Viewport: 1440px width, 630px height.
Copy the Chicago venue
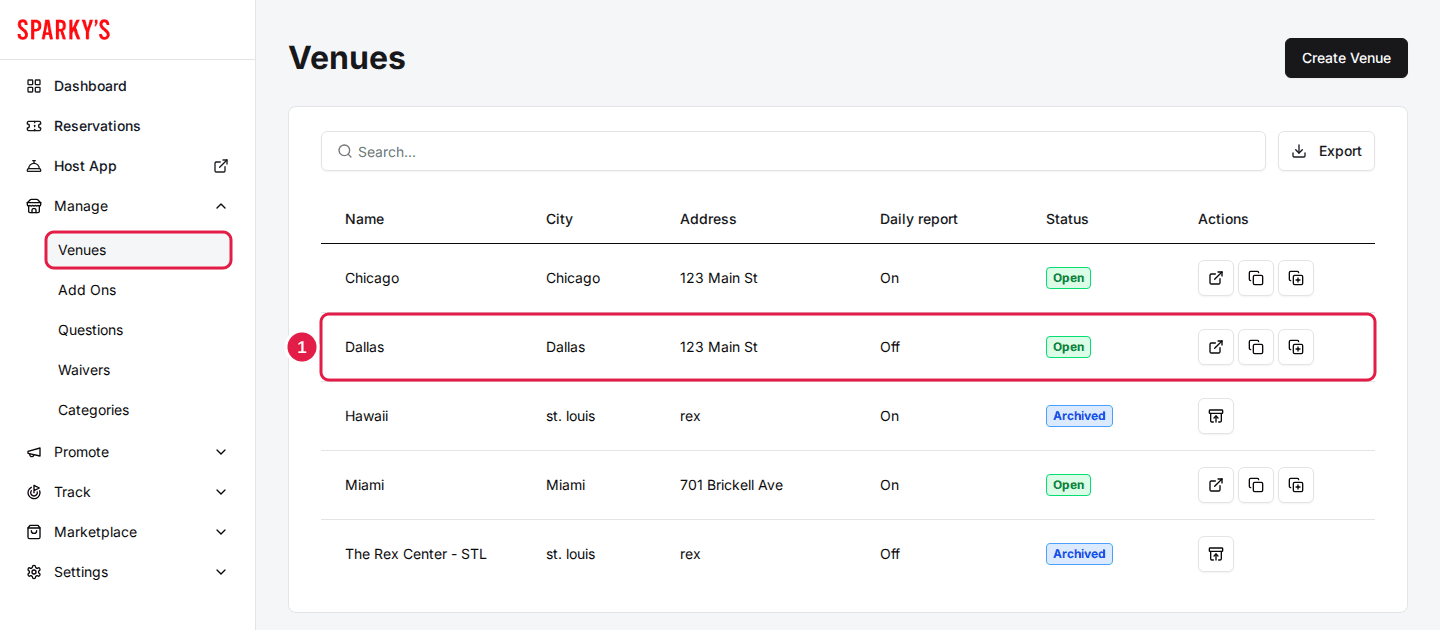point(1256,278)
